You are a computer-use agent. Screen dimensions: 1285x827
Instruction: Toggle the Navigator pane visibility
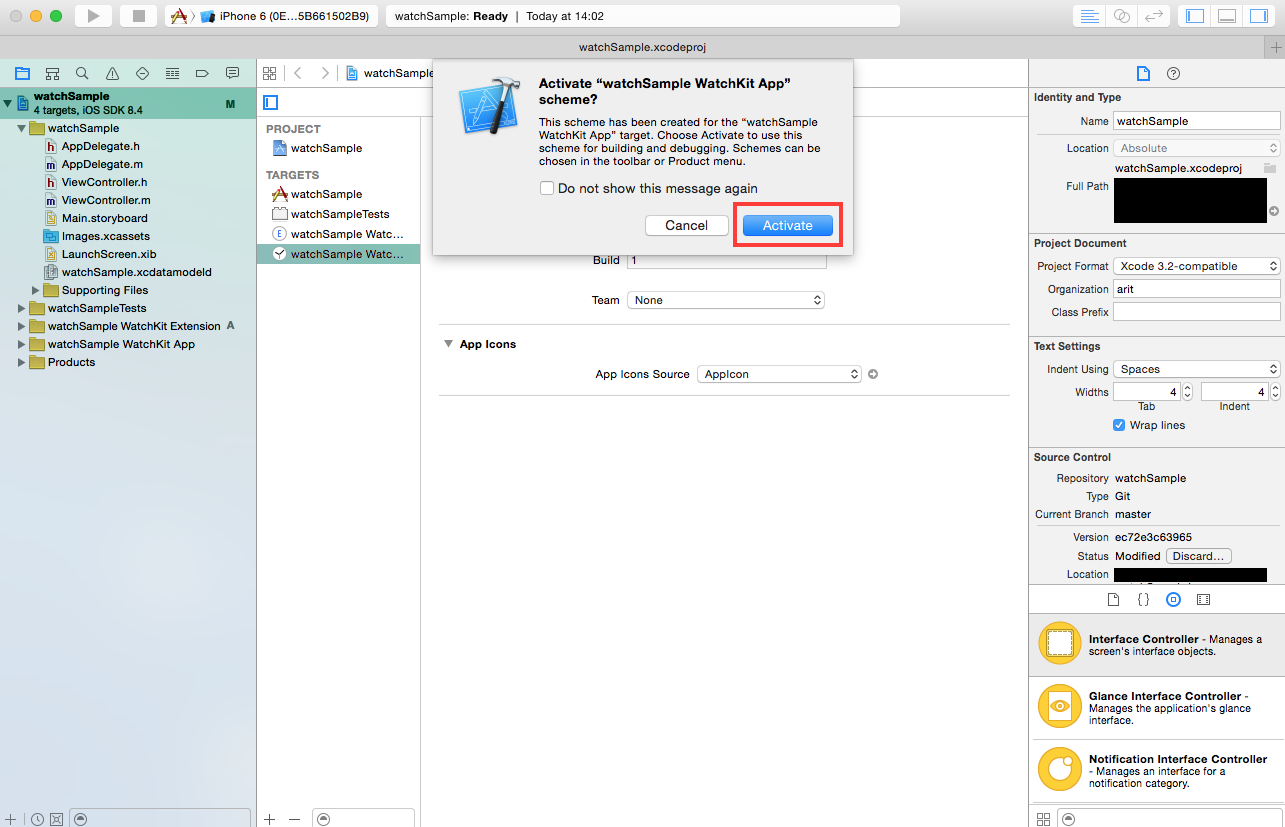click(x=1195, y=16)
